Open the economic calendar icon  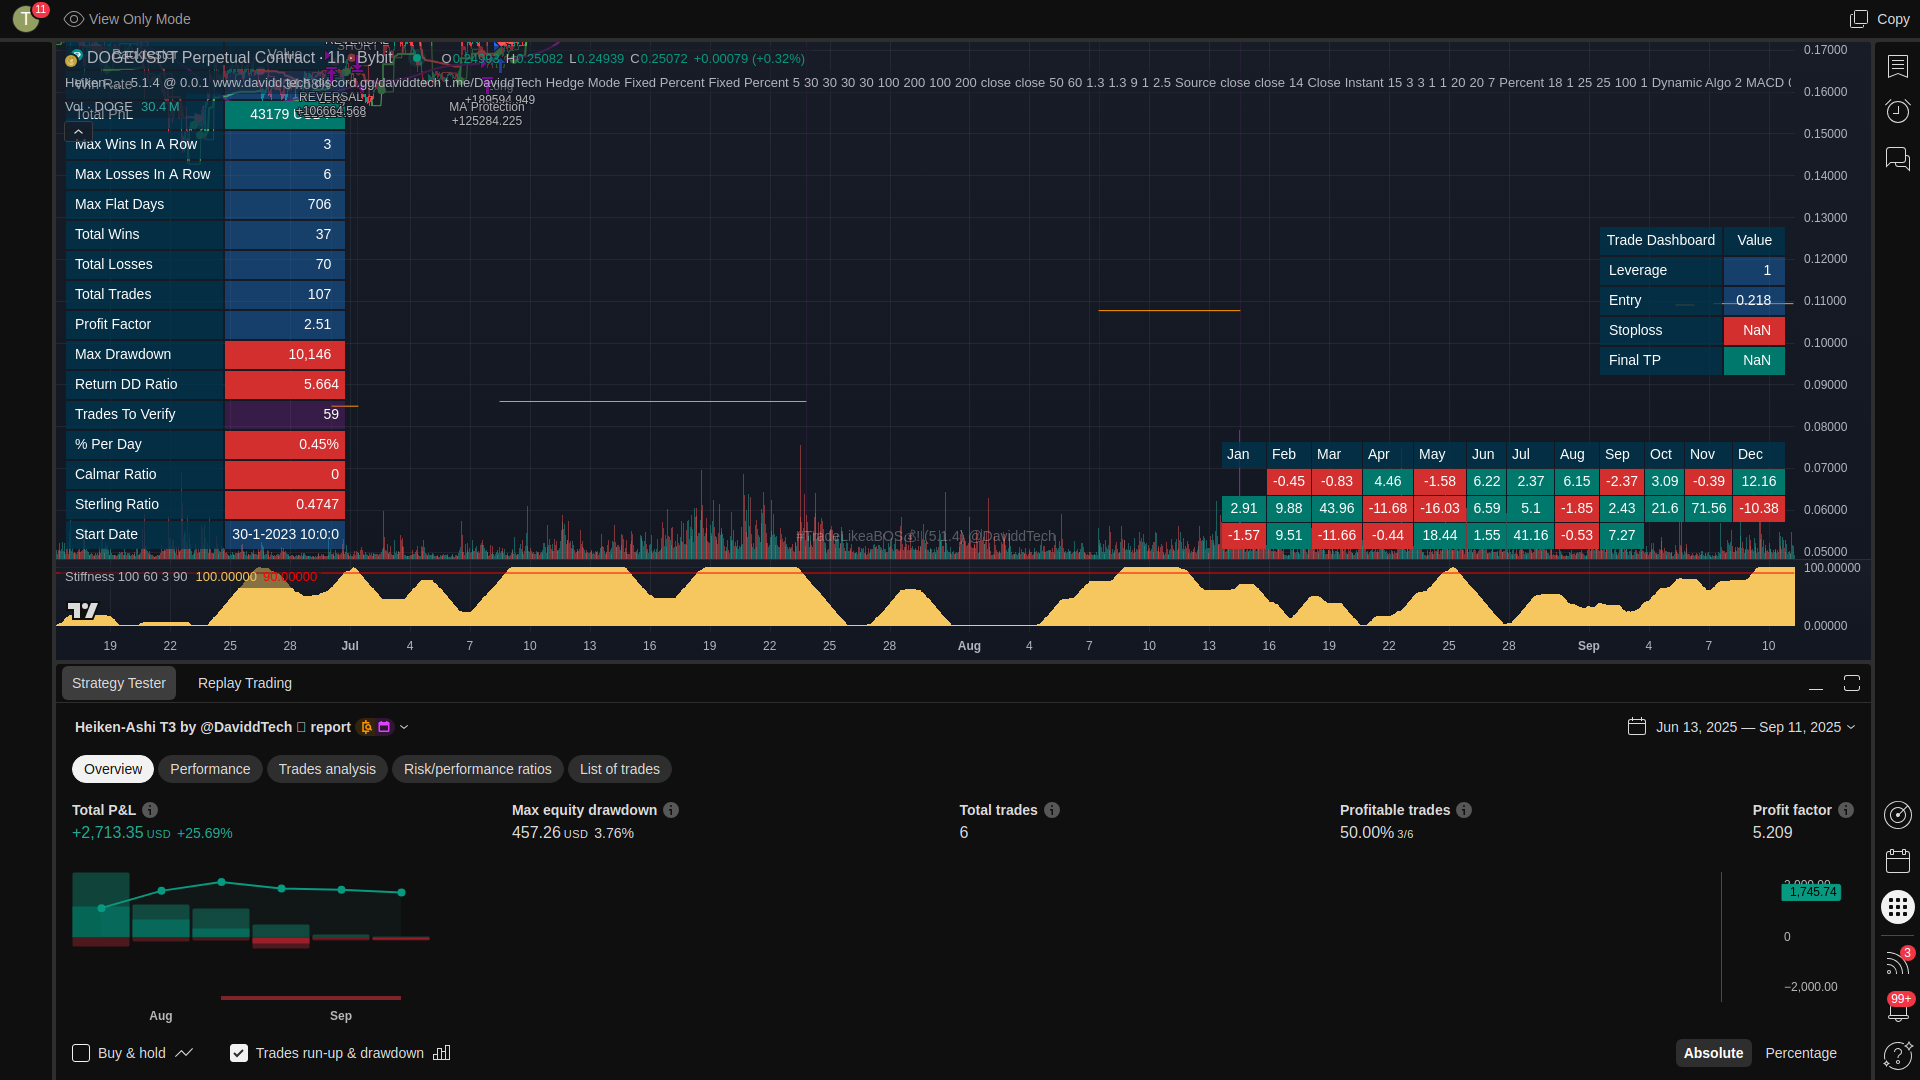1897,861
